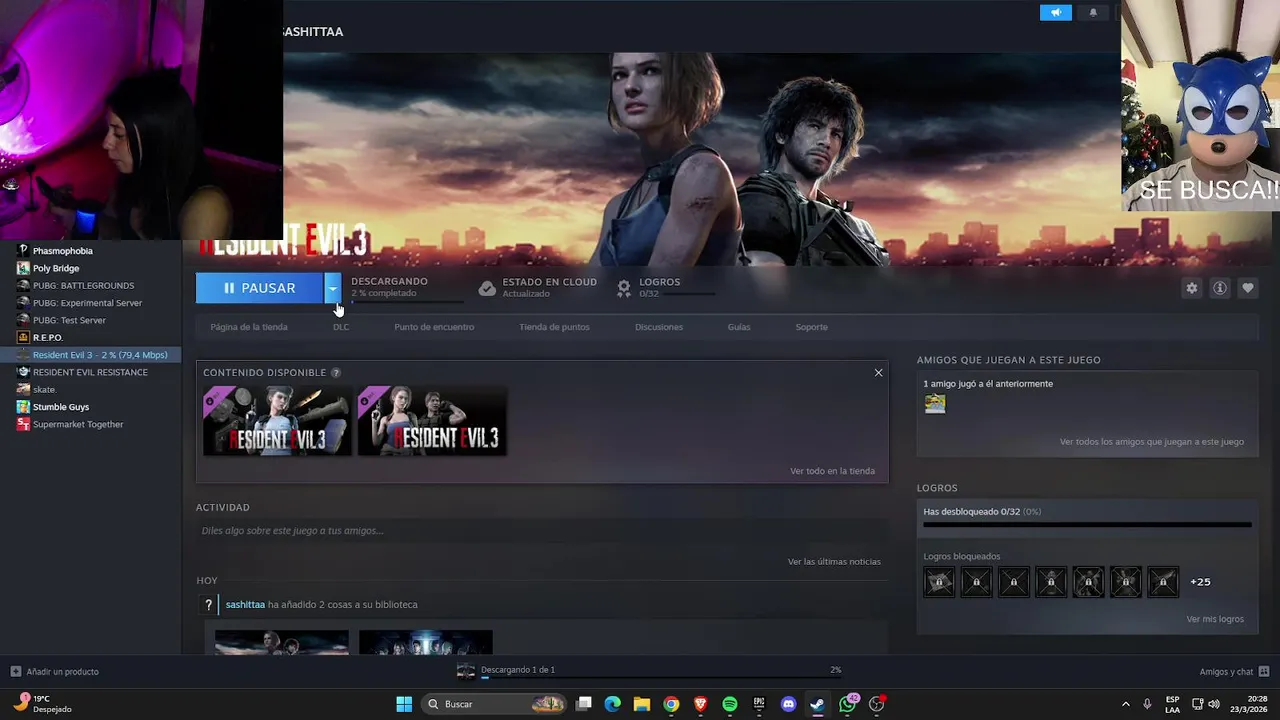
Task: Add Resident Evil 3 to favorites with heart icon
Action: tap(1248, 288)
